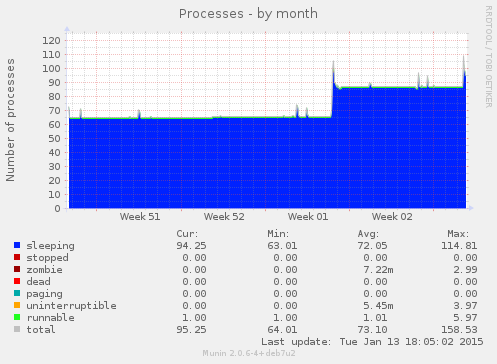Click total minimum value 64.01

[x=282, y=330]
